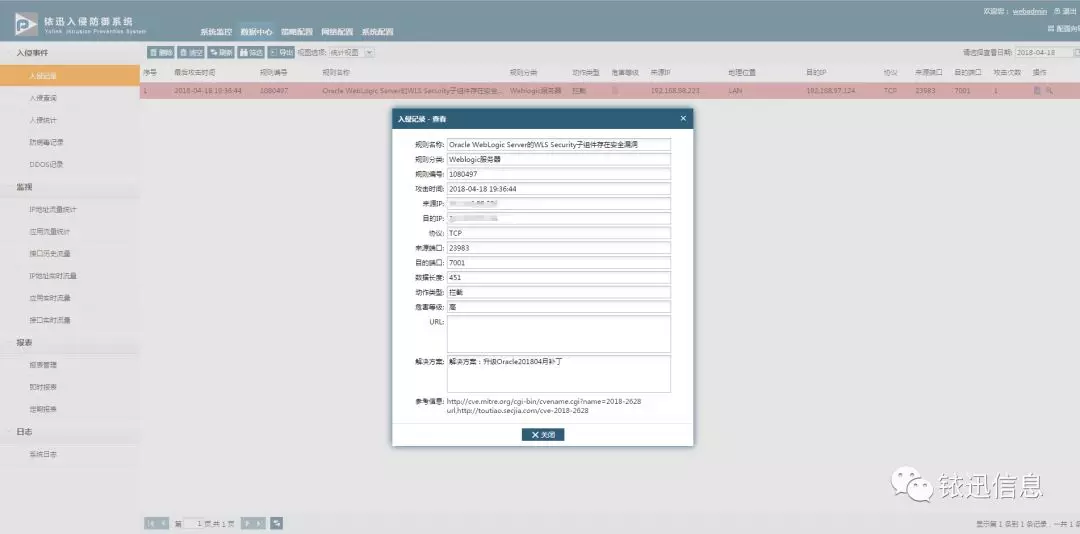Open 接口实时流量 in the sidebar
Viewport: 1080px width, 534px height.
pyautogui.click(x=70, y=320)
